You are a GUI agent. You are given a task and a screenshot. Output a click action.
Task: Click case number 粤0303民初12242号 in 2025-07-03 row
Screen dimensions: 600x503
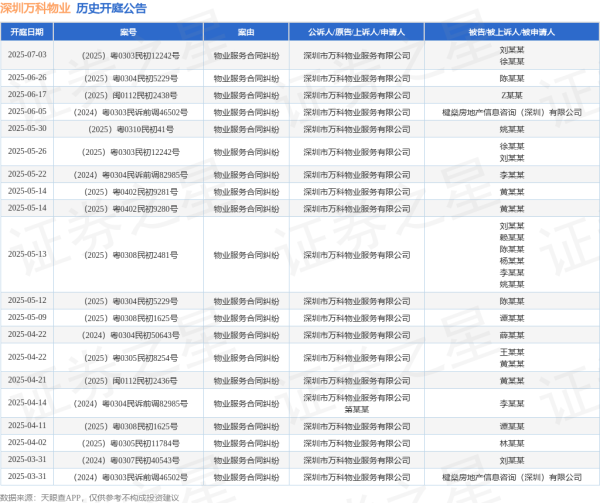(131, 55)
